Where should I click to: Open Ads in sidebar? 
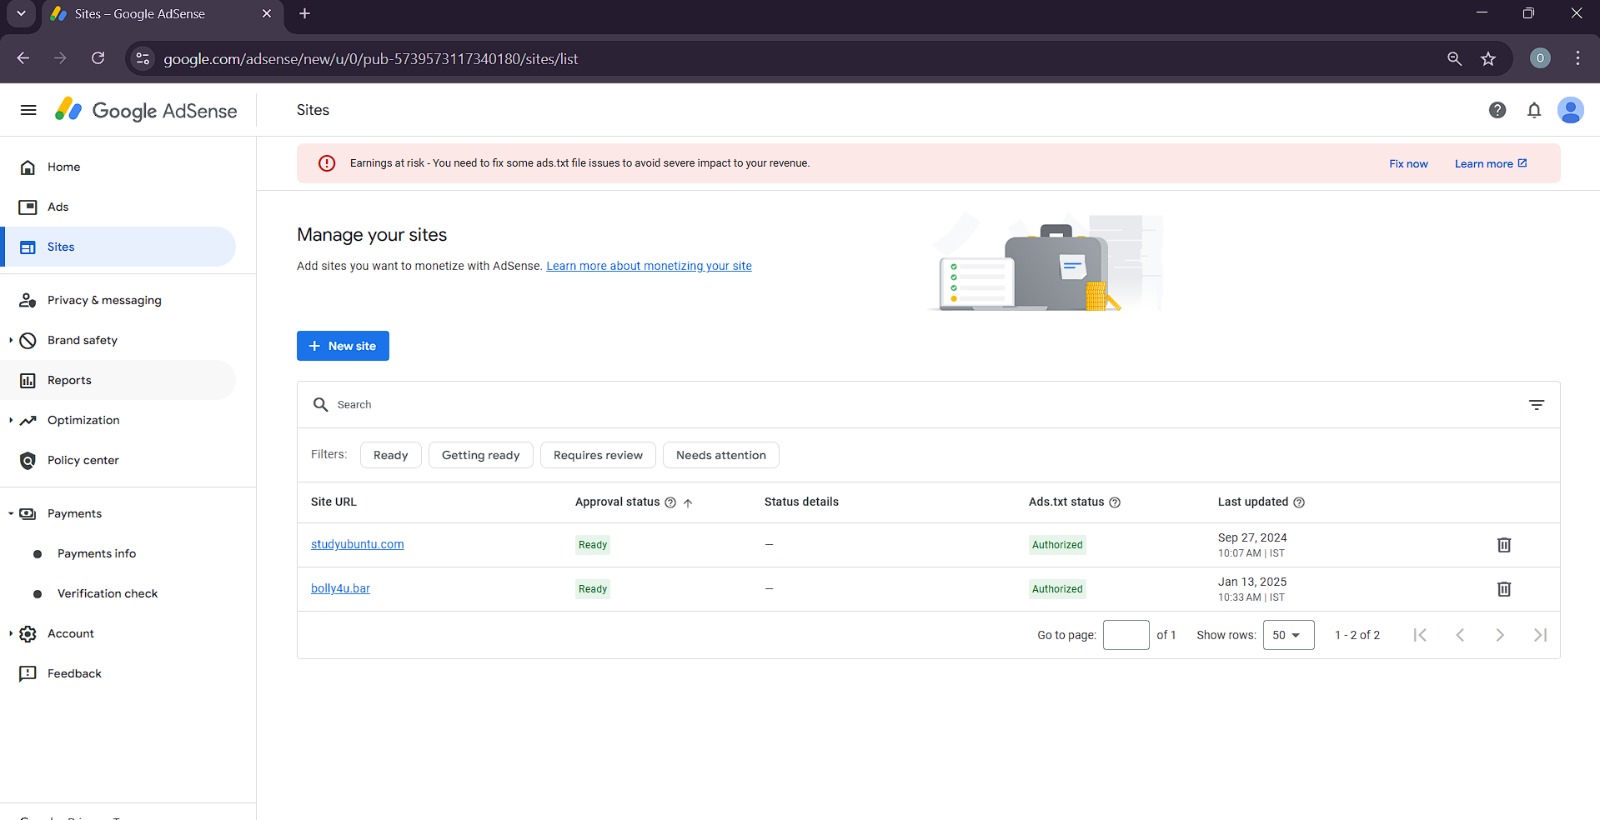[120, 207]
